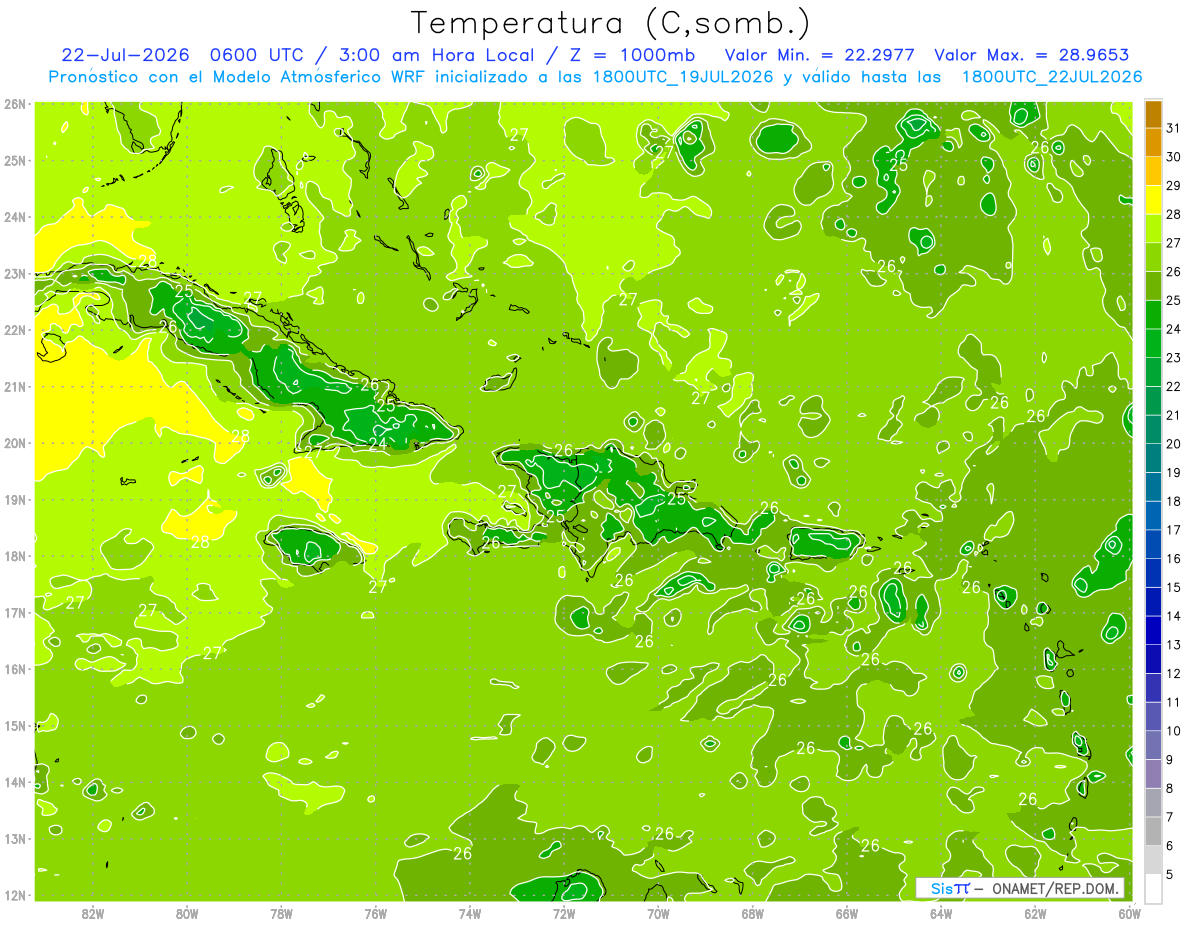Pick the legend swatch between 25 and 26
The image size is (1200, 927).
(x=1153, y=286)
